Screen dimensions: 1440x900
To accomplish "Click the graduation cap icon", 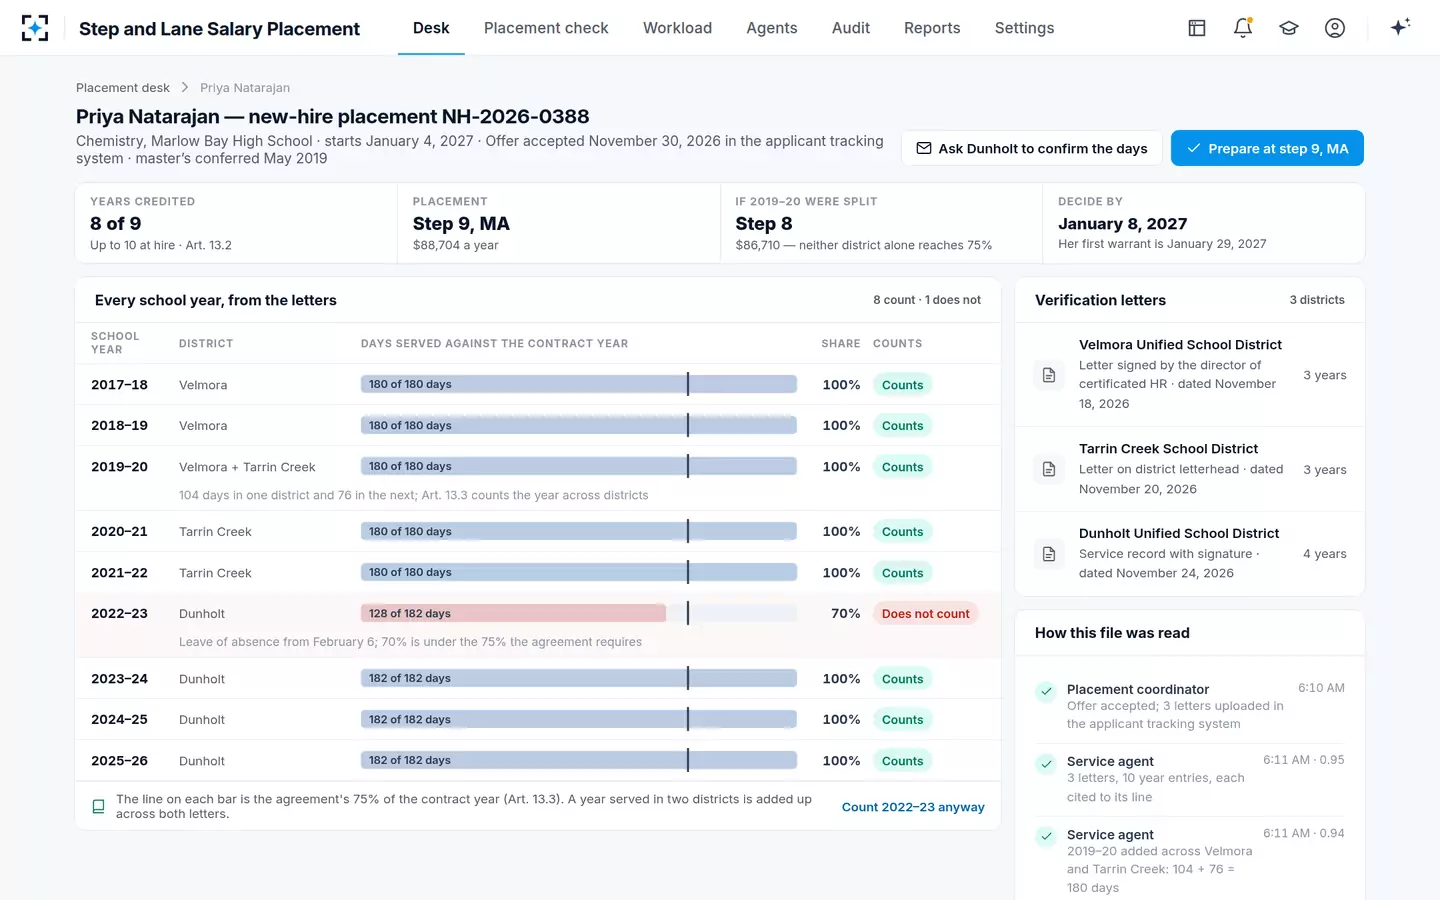I will tap(1289, 28).
